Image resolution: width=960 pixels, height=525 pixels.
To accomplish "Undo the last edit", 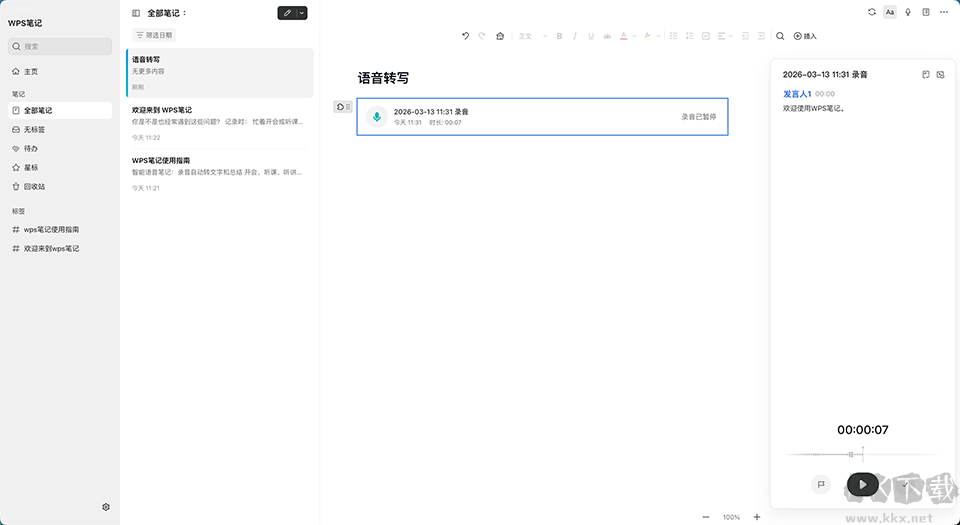I will tap(465, 36).
